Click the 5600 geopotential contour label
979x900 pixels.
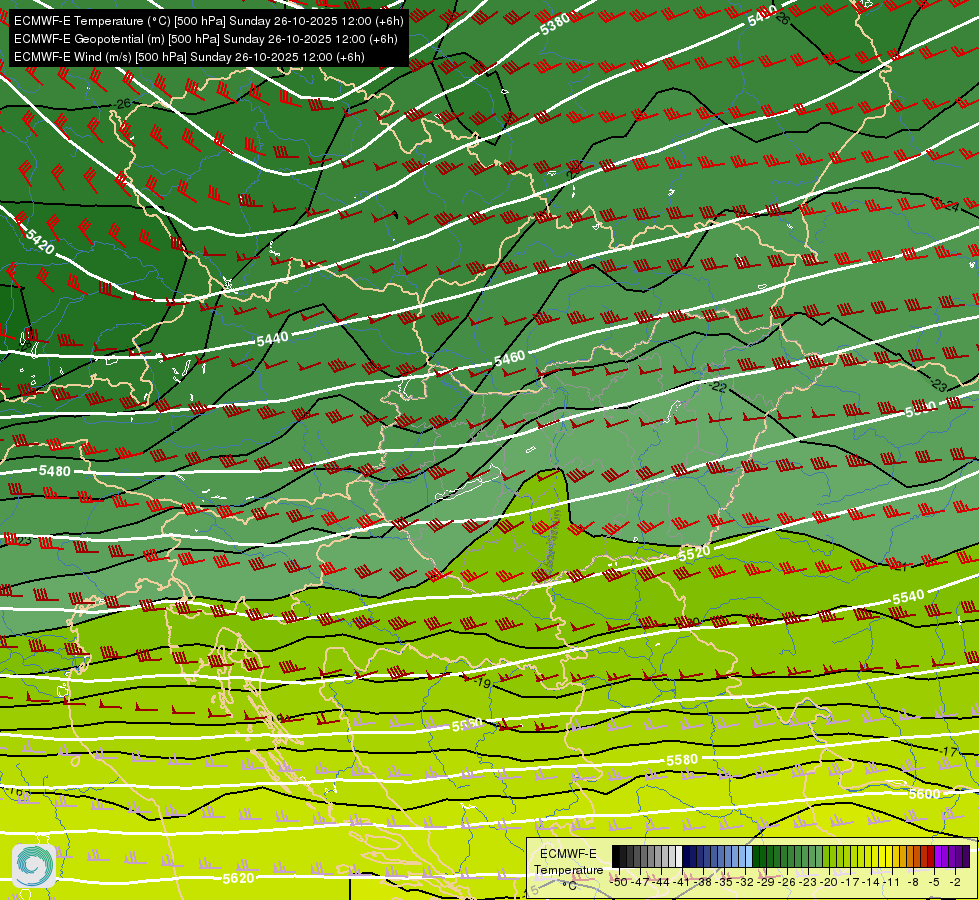(x=924, y=794)
